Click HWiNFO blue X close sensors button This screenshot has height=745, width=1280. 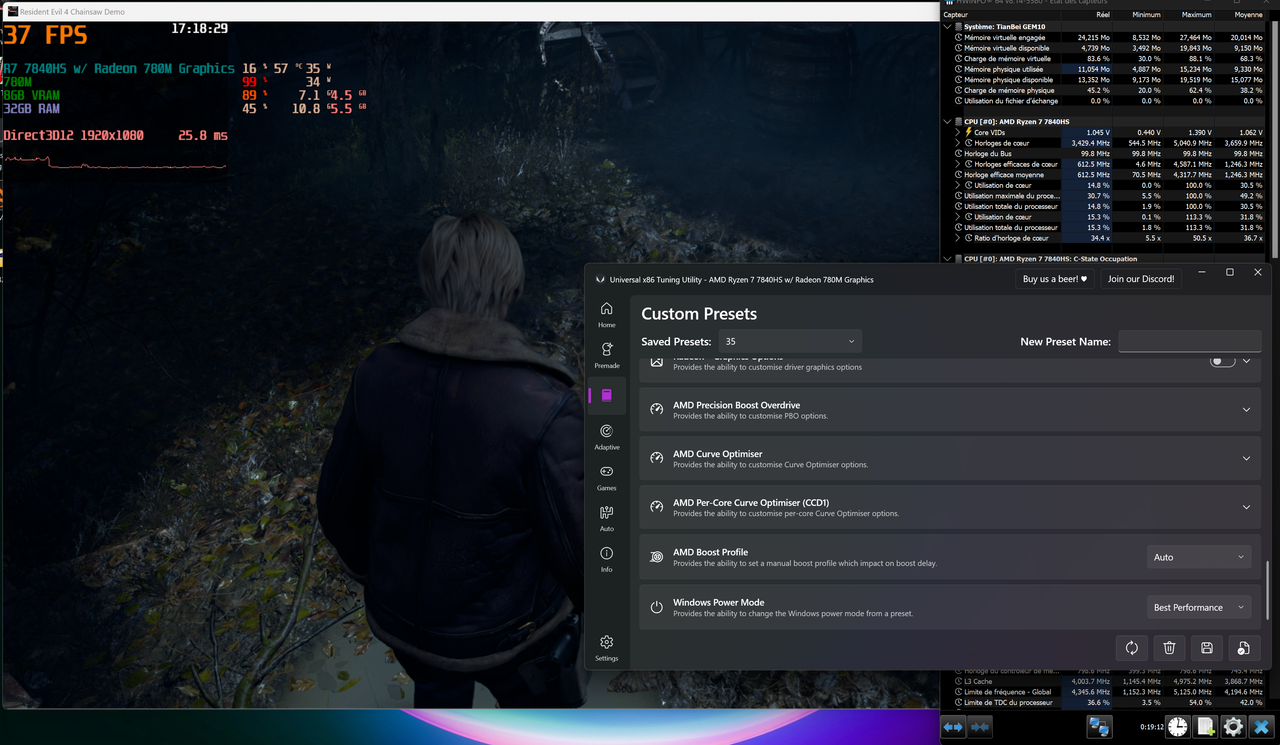(x=1261, y=727)
